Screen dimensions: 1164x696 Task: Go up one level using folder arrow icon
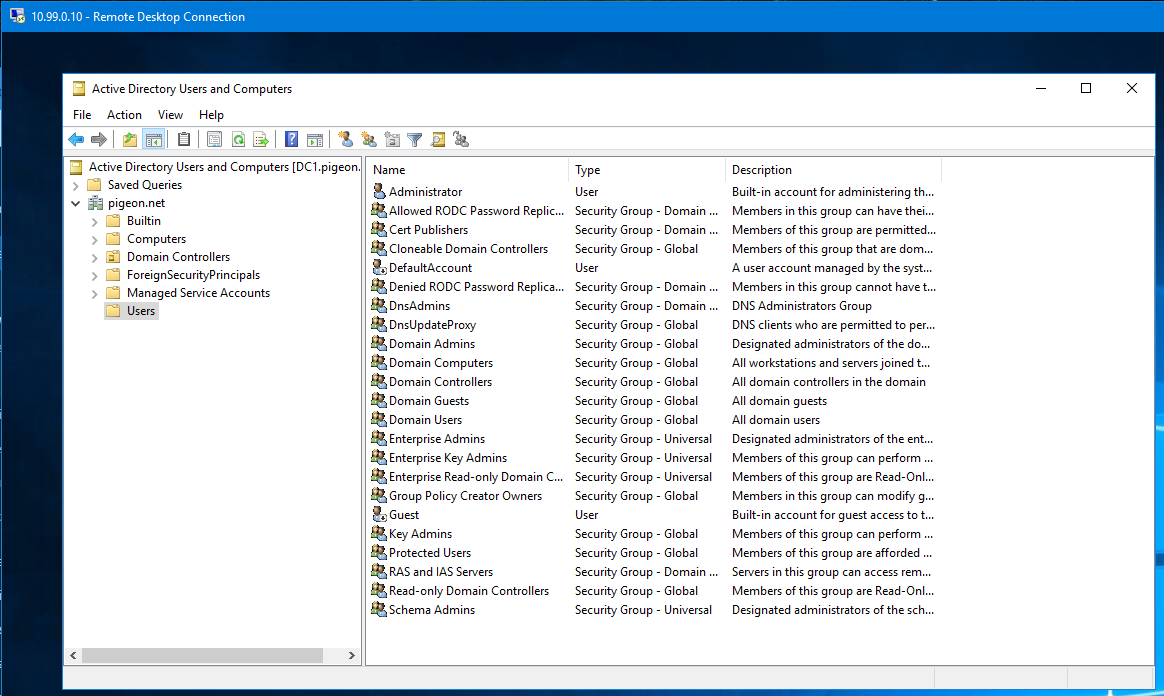coord(130,139)
